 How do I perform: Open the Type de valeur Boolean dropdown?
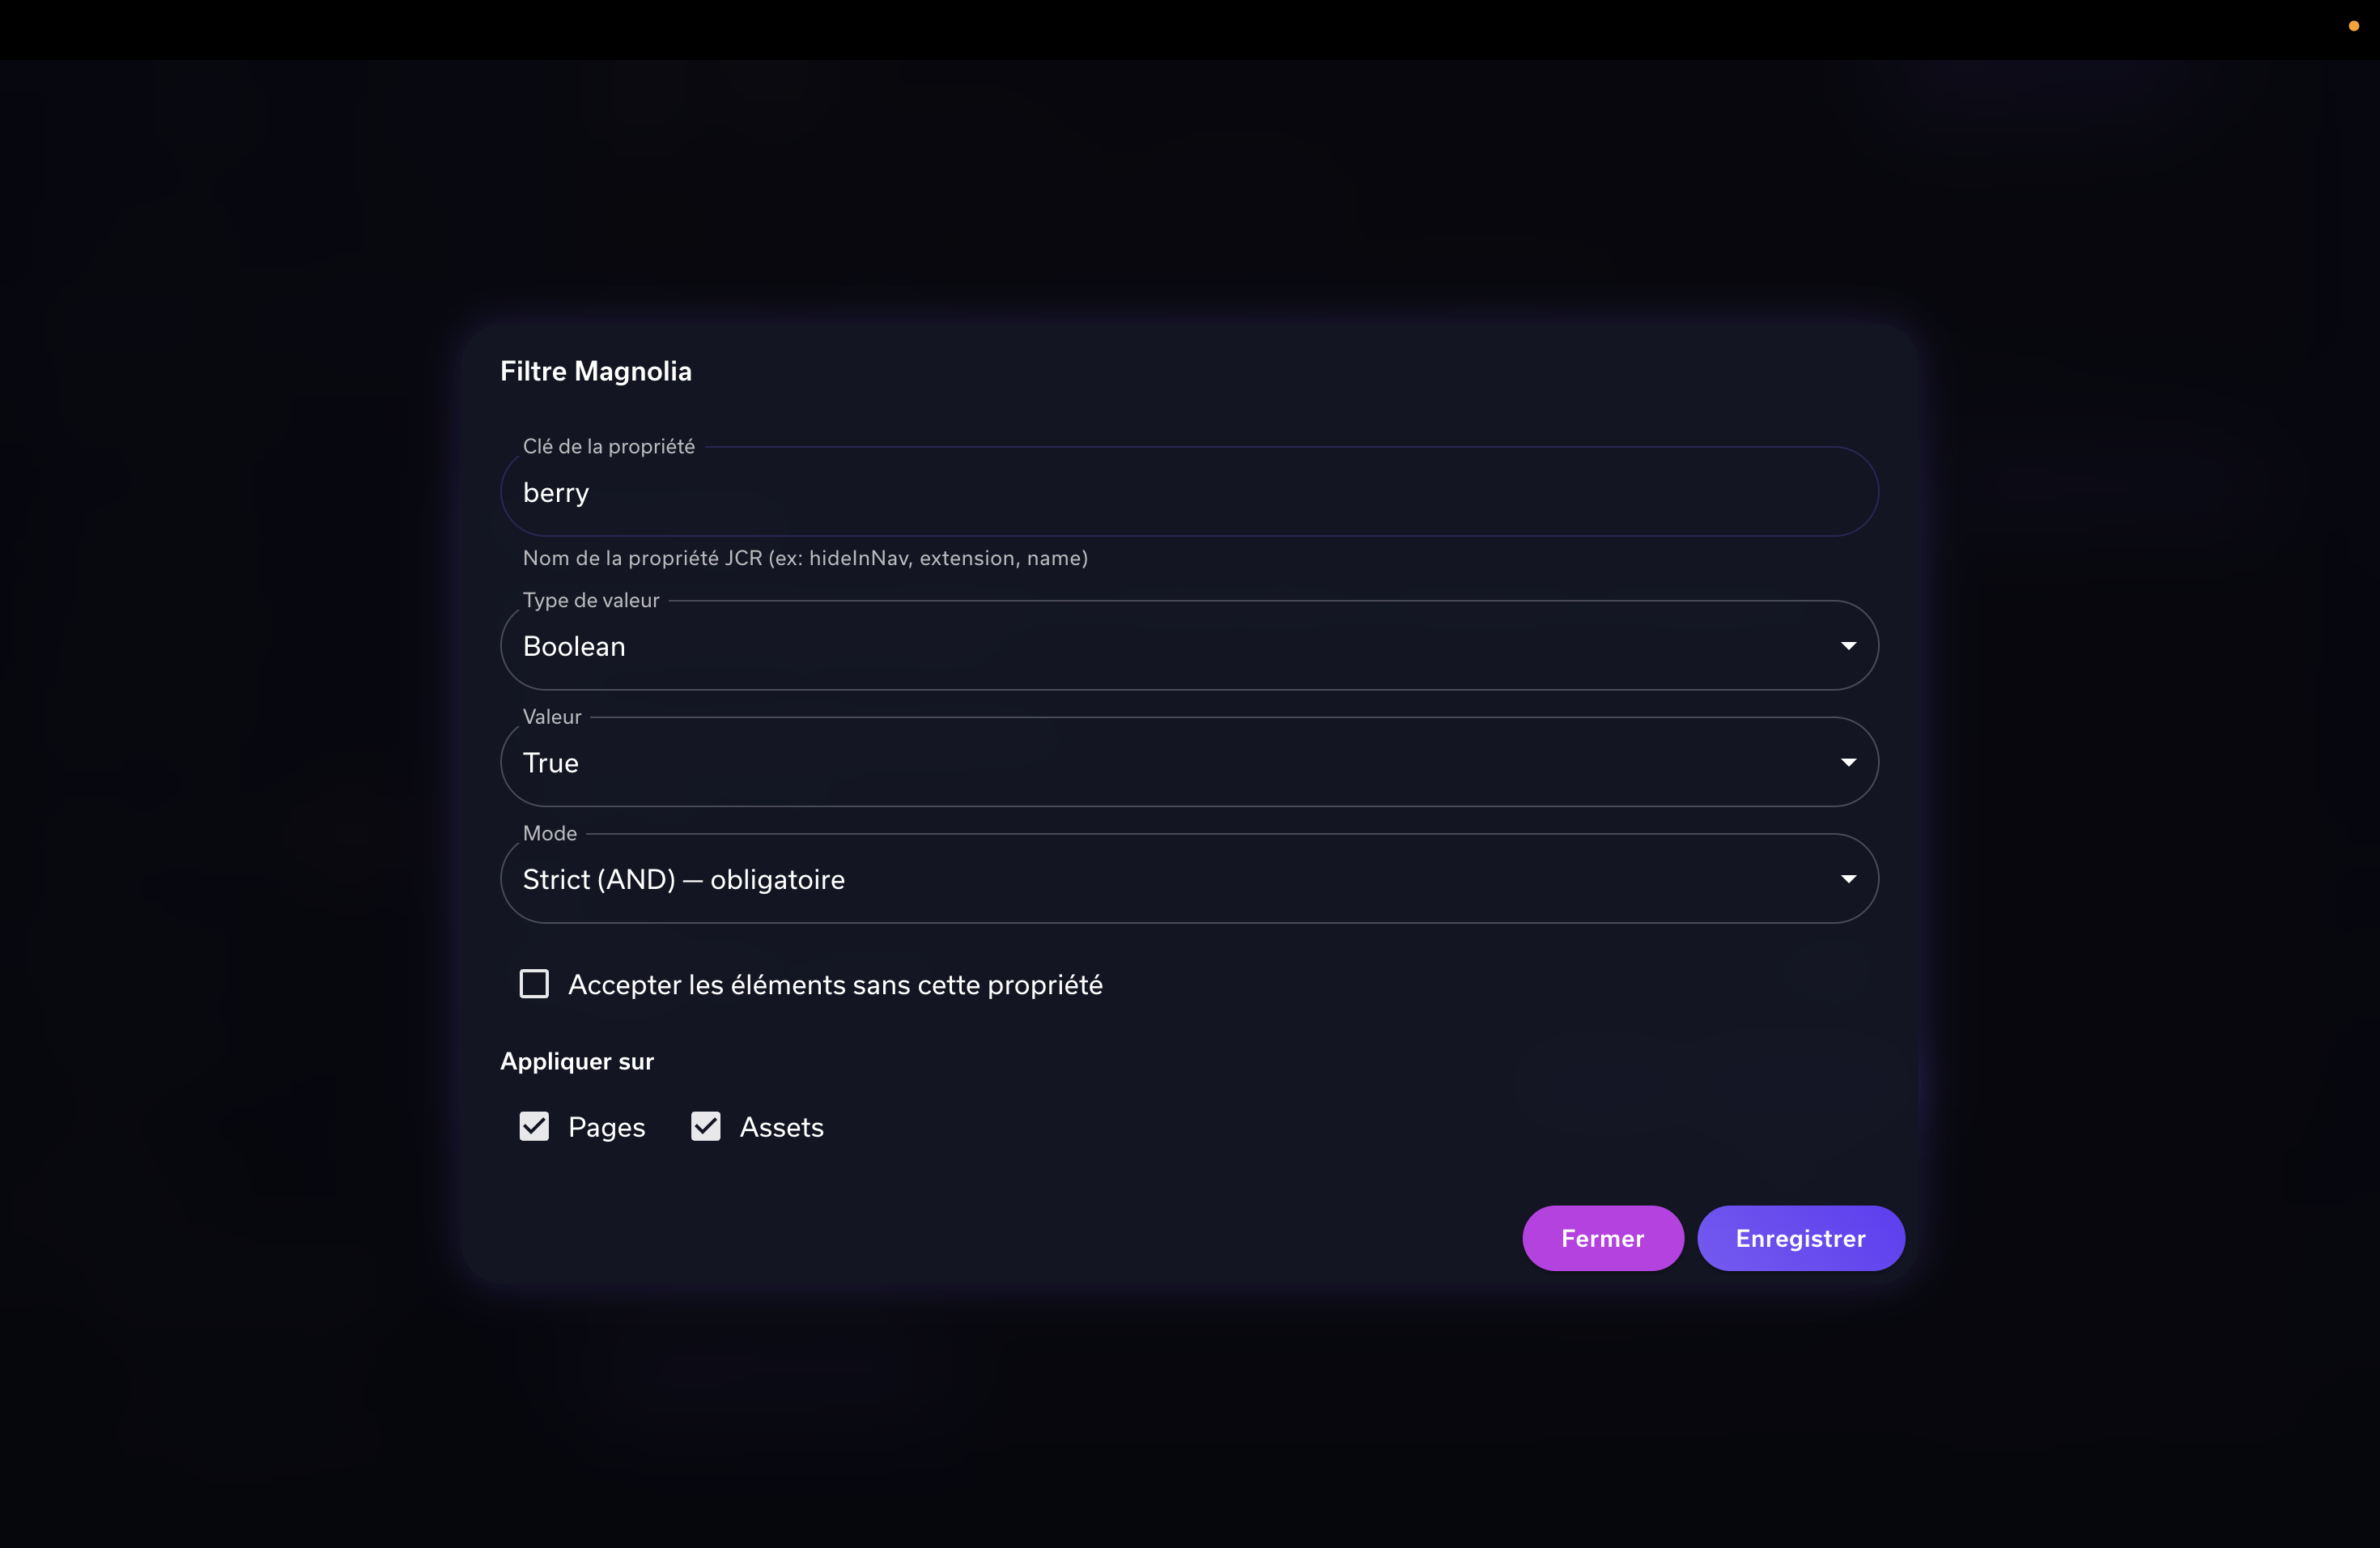coord(1188,646)
